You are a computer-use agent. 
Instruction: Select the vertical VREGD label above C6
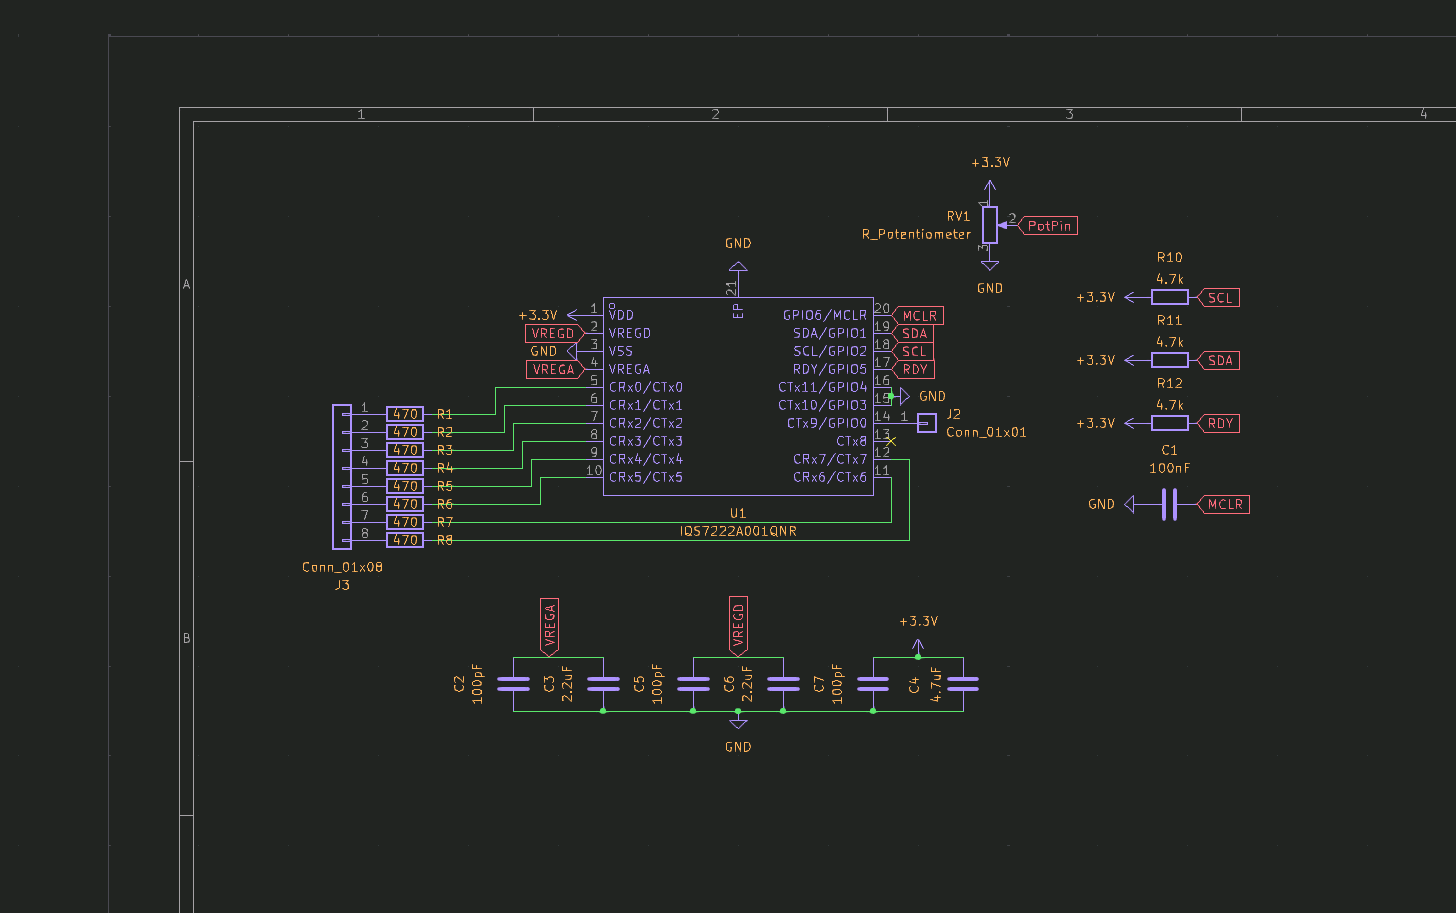coord(738,626)
